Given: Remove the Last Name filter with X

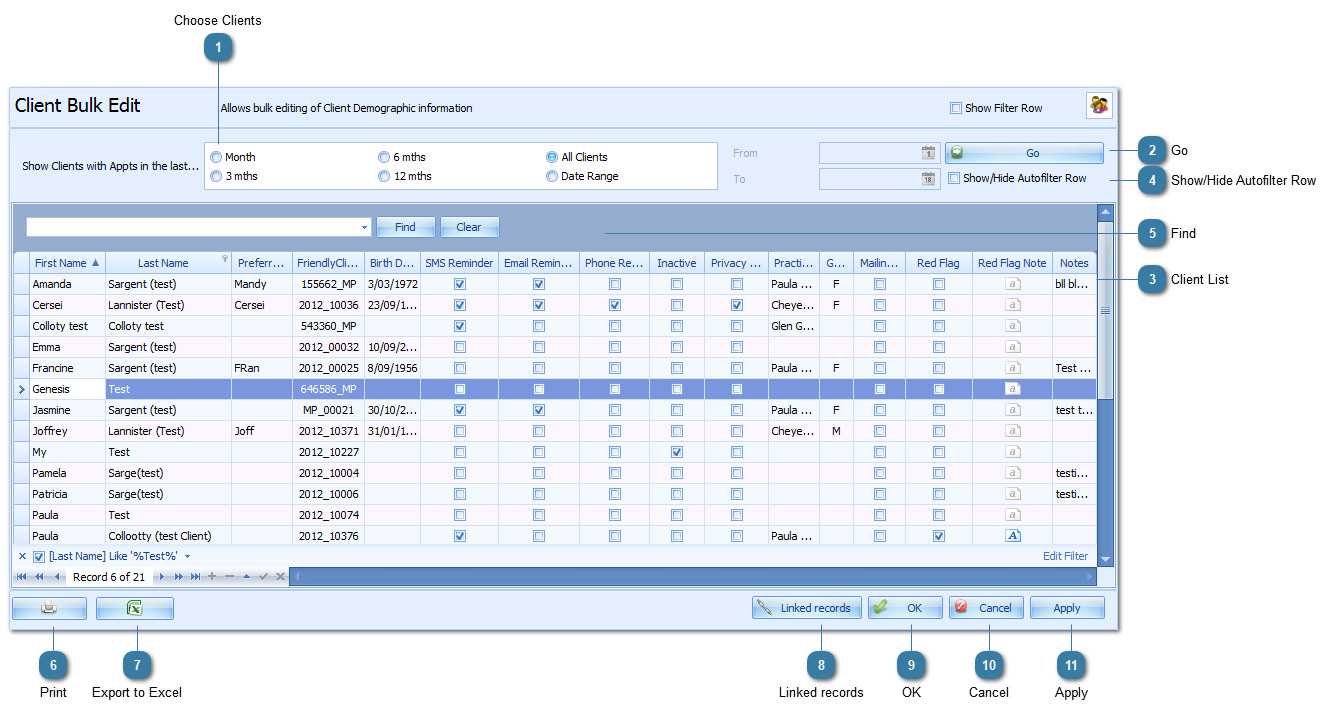Looking at the screenshot, I should click(x=22, y=556).
